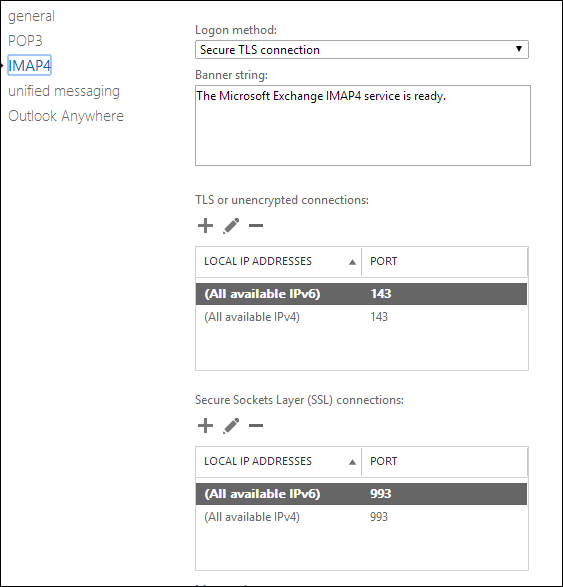Sort SSL list by Local IP Addresses arrow
This screenshot has width=563, height=587.
click(x=352, y=462)
